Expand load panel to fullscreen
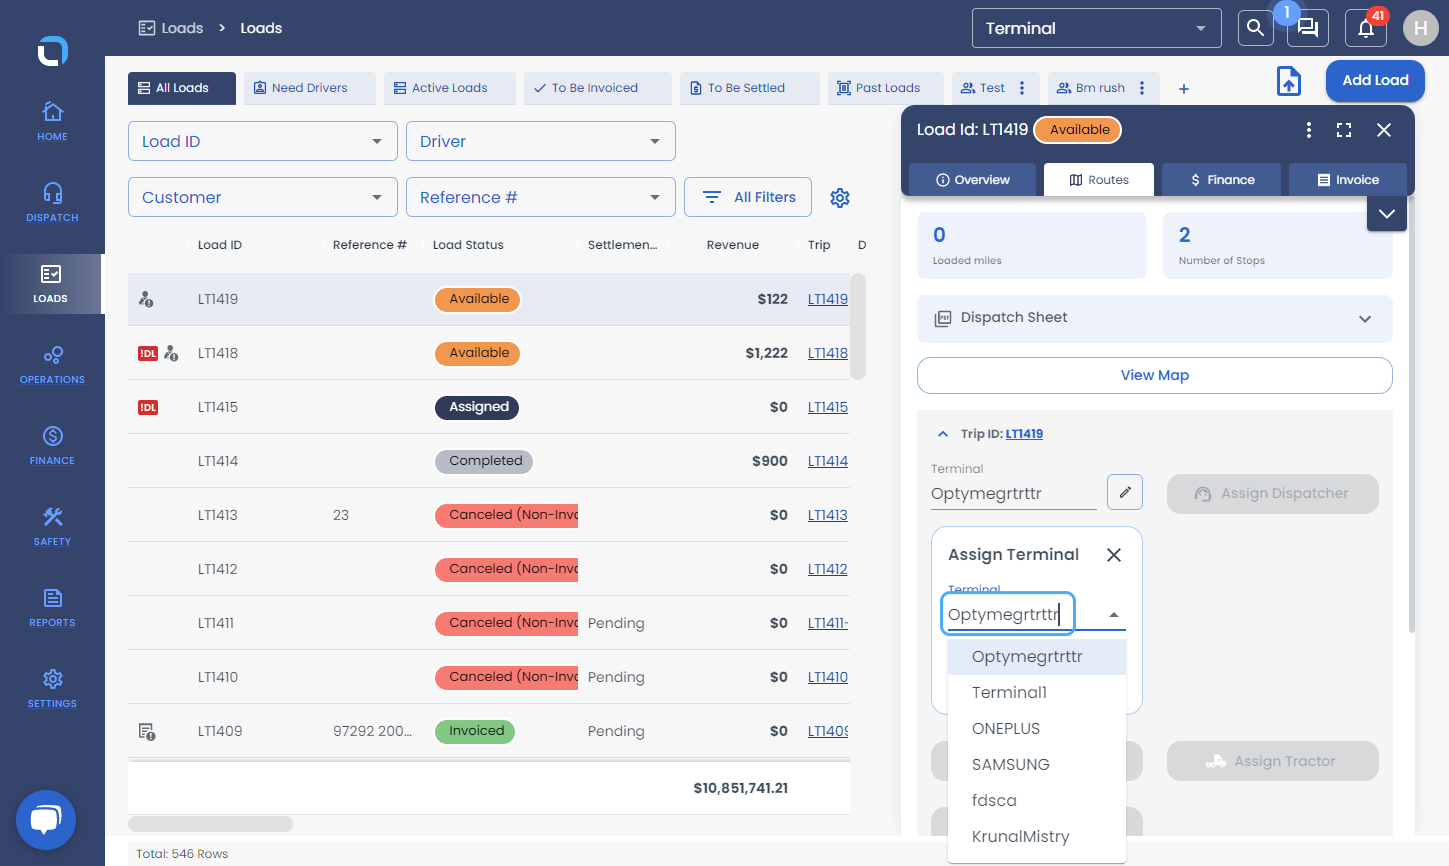Image resolution: width=1449 pixels, height=866 pixels. pyautogui.click(x=1344, y=130)
